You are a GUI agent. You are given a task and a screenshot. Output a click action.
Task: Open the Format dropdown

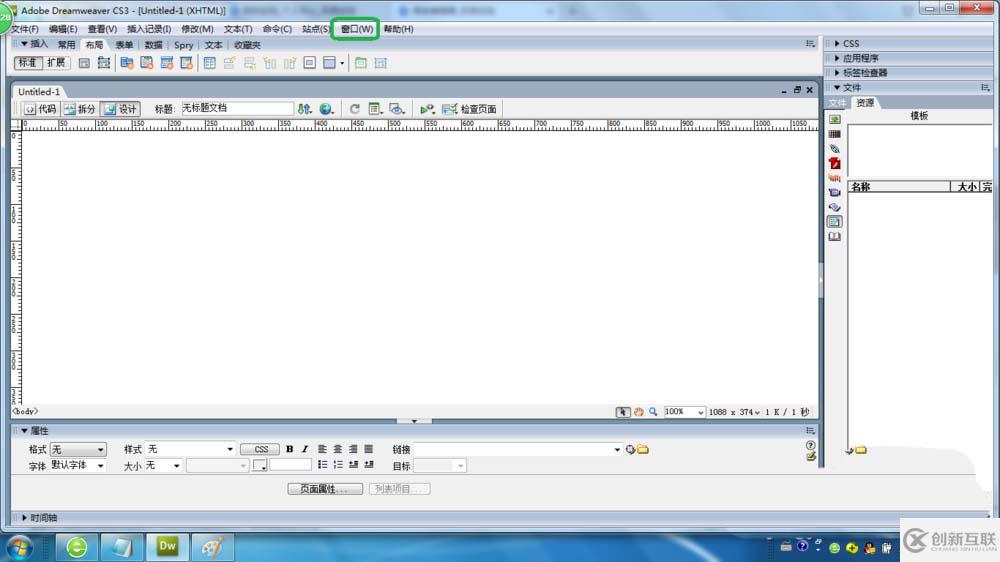point(78,450)
